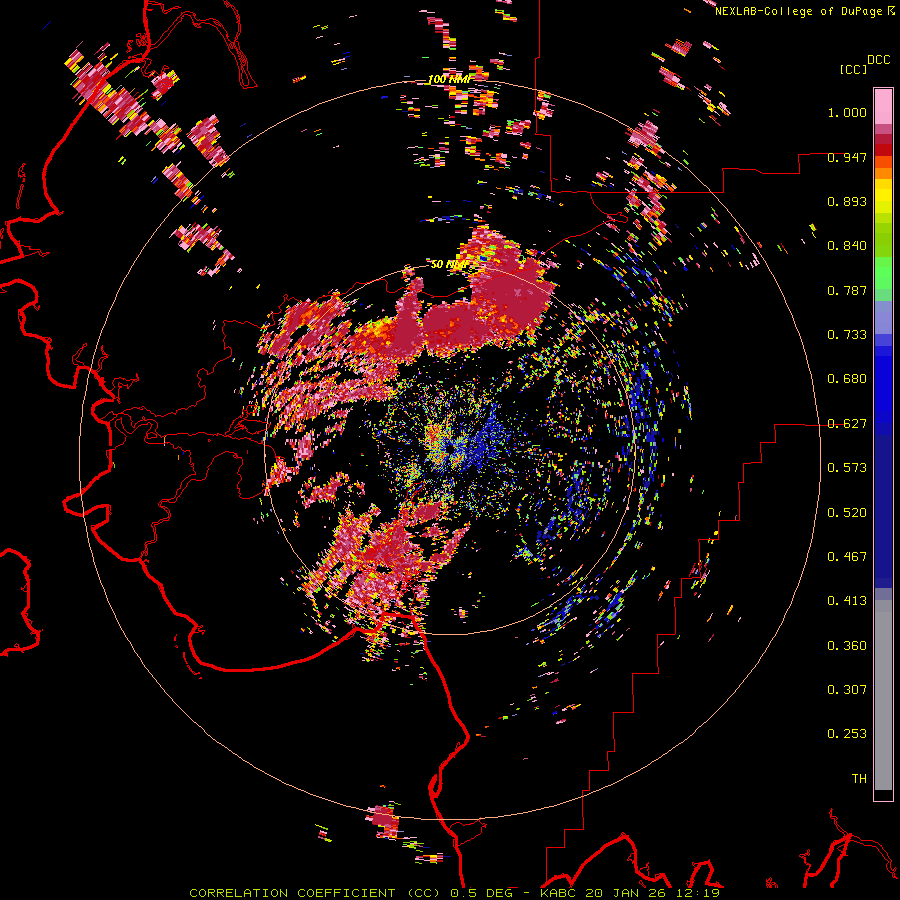Click the 50 NMI range ring label

(x=449, y=265)
